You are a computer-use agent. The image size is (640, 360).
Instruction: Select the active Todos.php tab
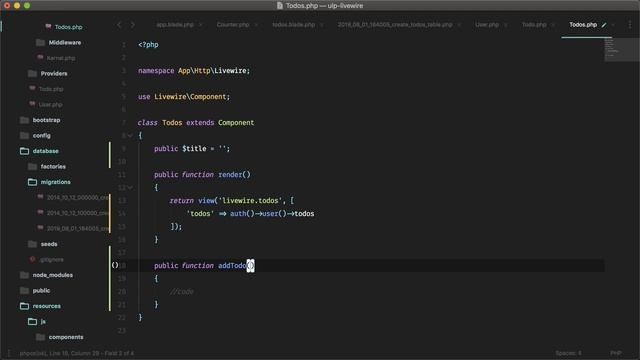(583, 25)
